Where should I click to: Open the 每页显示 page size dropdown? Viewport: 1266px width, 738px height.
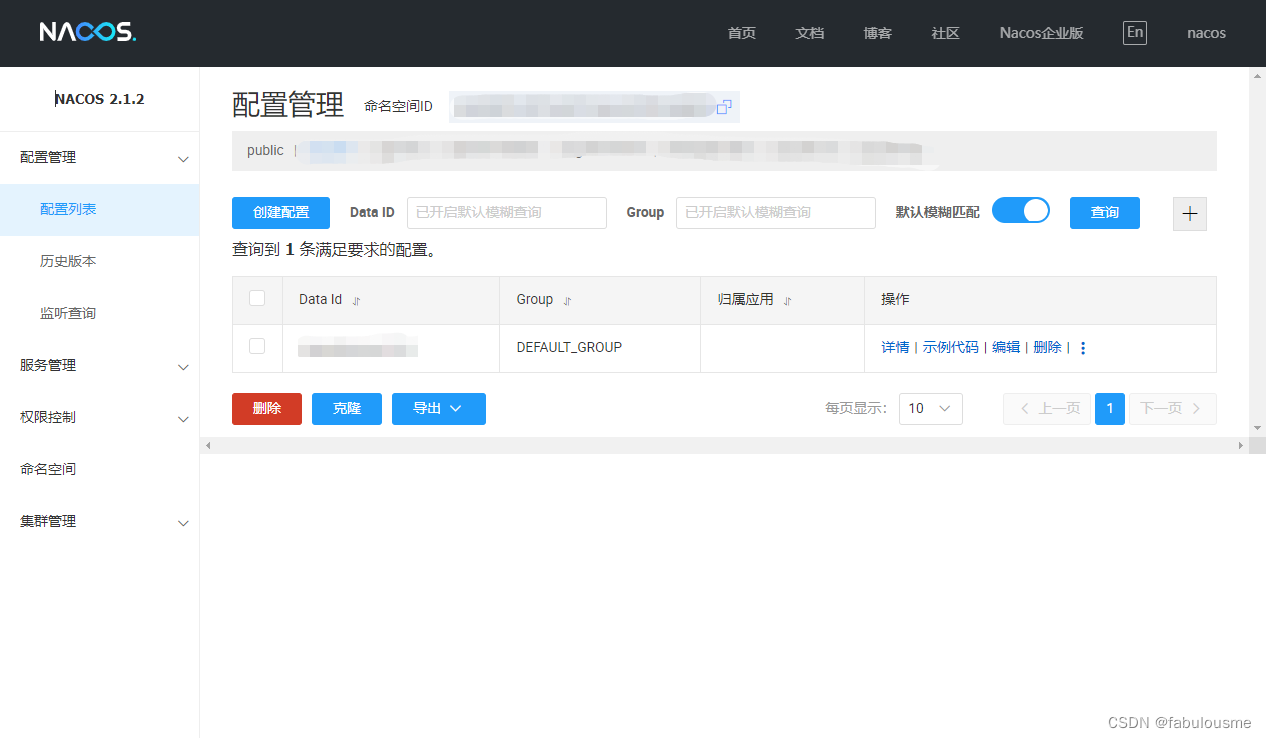930,408
